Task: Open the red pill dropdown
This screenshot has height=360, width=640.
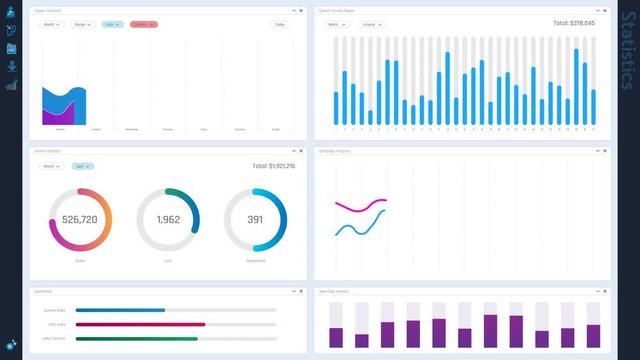Action: [144, 24]
